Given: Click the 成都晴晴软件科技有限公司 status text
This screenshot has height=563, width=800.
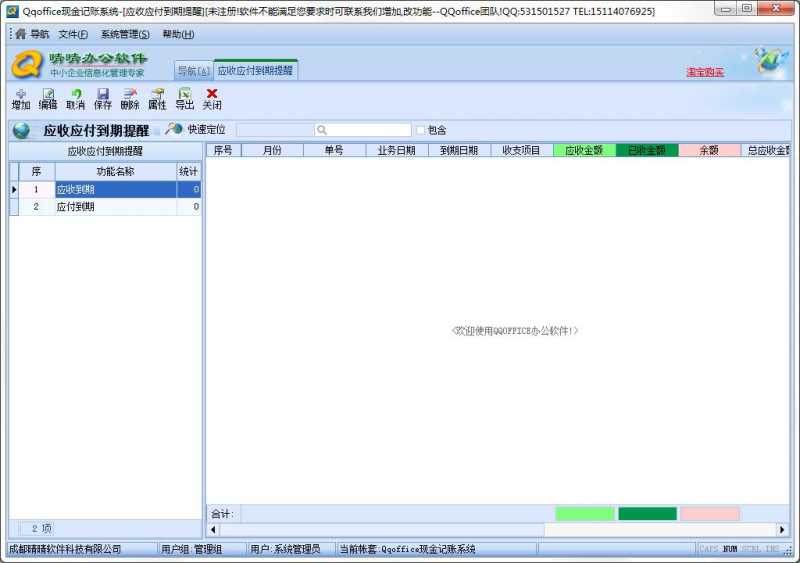Looking at the screenshot, I should click(65, 549).
